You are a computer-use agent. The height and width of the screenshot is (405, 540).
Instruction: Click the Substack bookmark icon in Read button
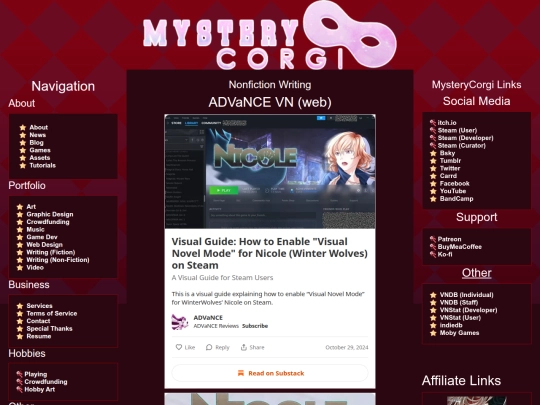241,373
